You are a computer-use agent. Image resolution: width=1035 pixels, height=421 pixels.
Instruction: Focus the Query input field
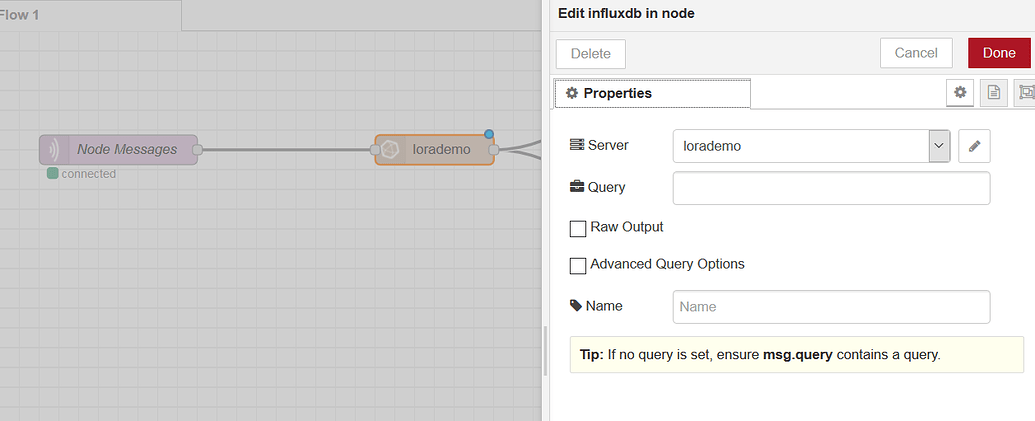(x=831, y=188)
